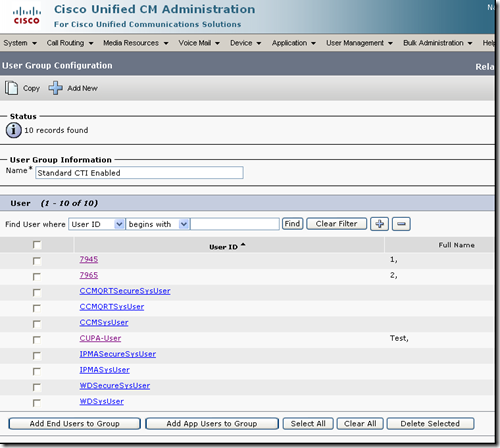Open the IPMASecureSysUser link
Image resolution: width=500 pixels, height=448 pixels.
tap(118, 354)
